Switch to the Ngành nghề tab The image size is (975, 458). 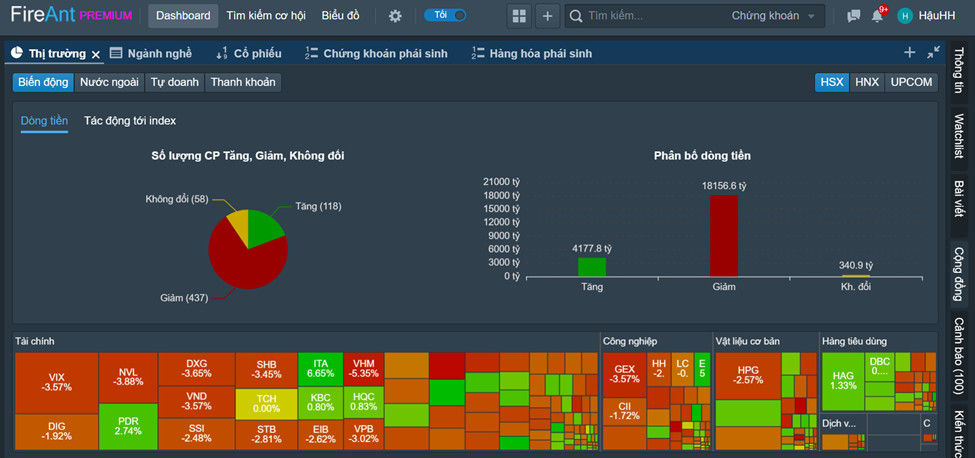(151, 53)
